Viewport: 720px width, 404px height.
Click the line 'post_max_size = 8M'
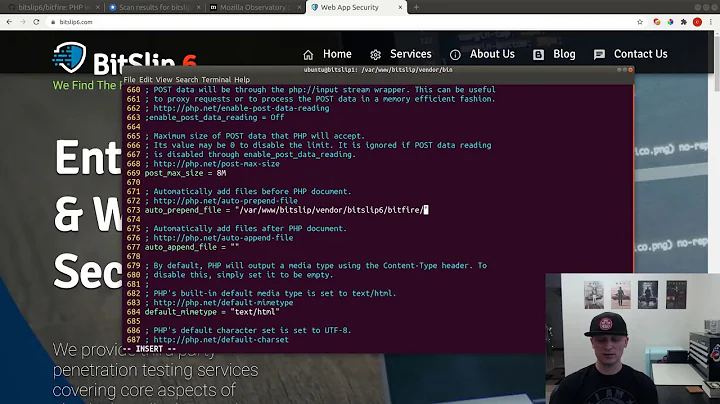[185, 173]
